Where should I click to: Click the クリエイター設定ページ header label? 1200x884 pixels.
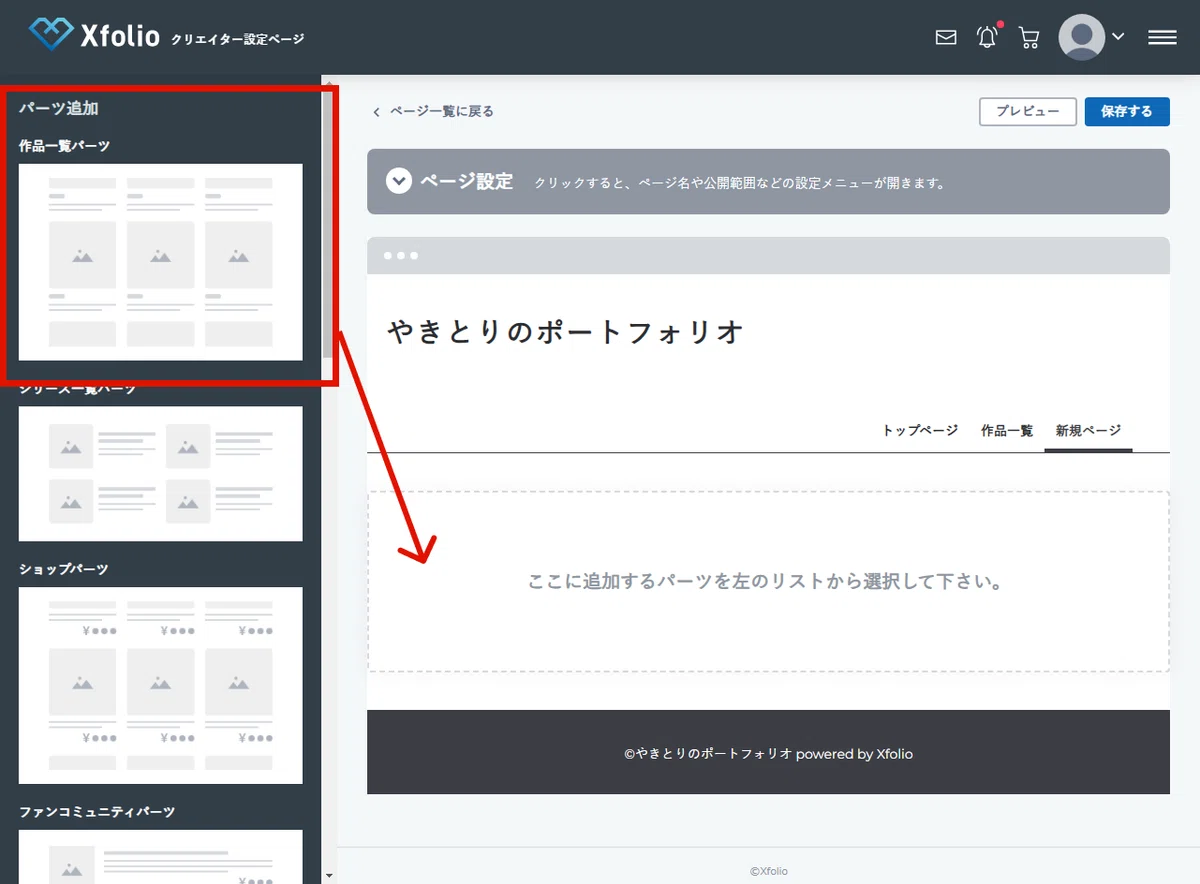point(238,39)
